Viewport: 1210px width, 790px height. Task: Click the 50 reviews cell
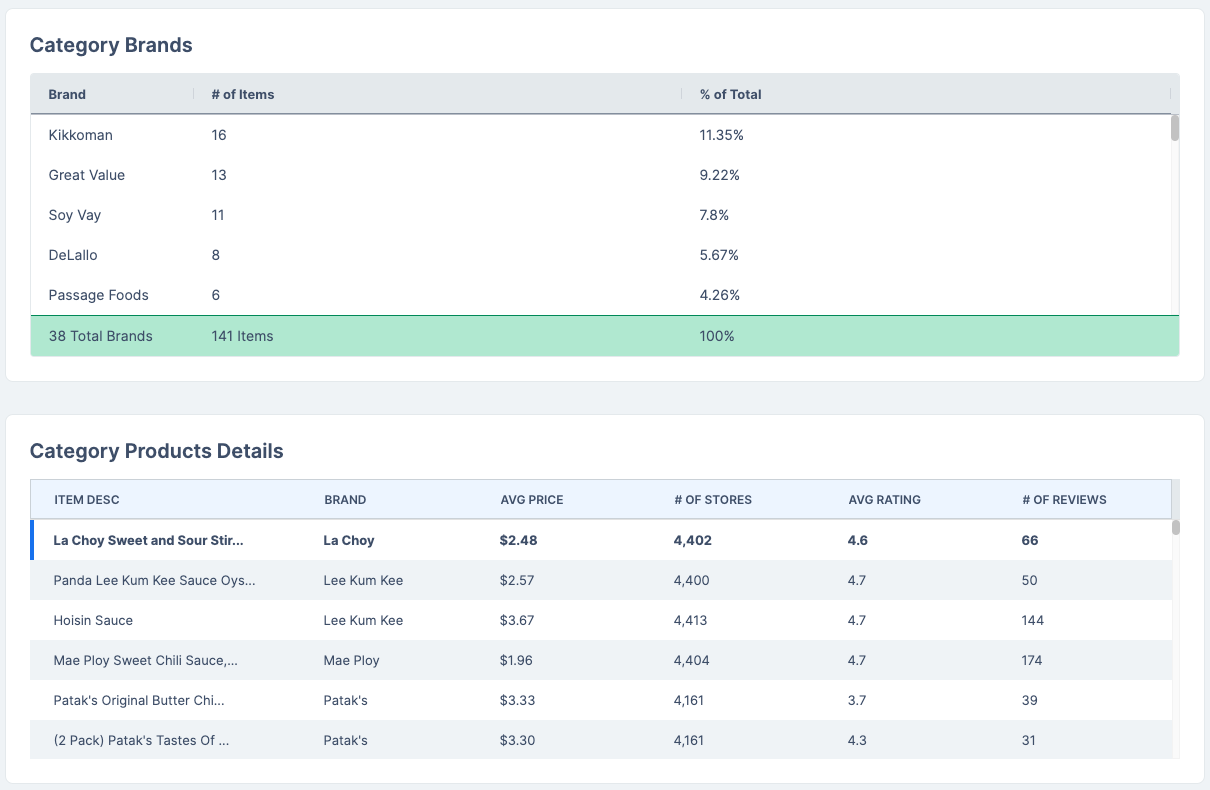(1030, 580)
